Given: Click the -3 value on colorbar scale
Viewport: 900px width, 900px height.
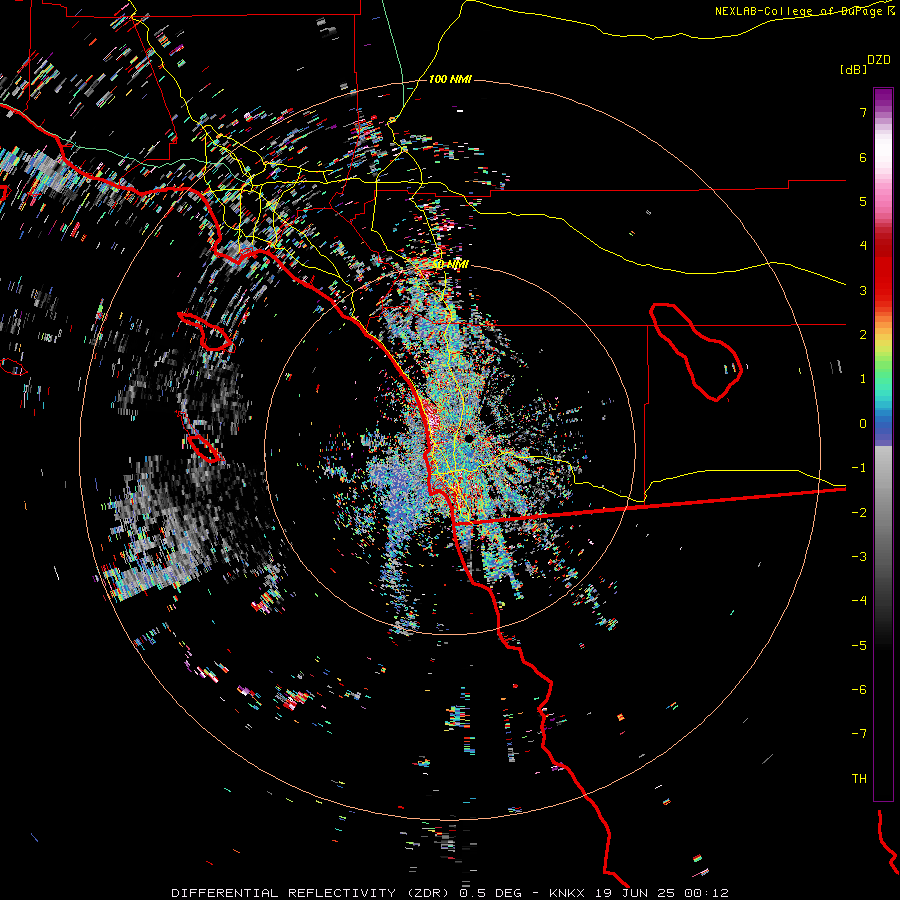Looking at the screenshot, I should tap(859, 557).
